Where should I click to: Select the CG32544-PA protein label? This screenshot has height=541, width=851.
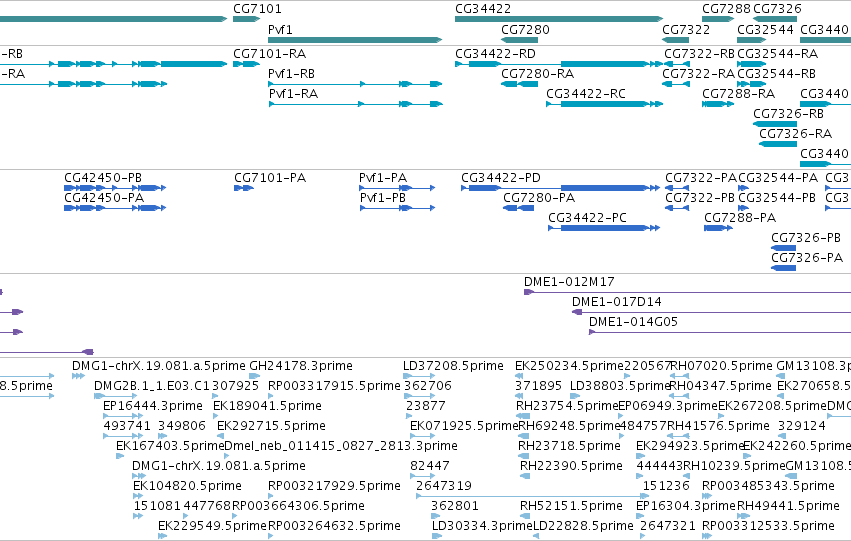[x=778, y=178]
